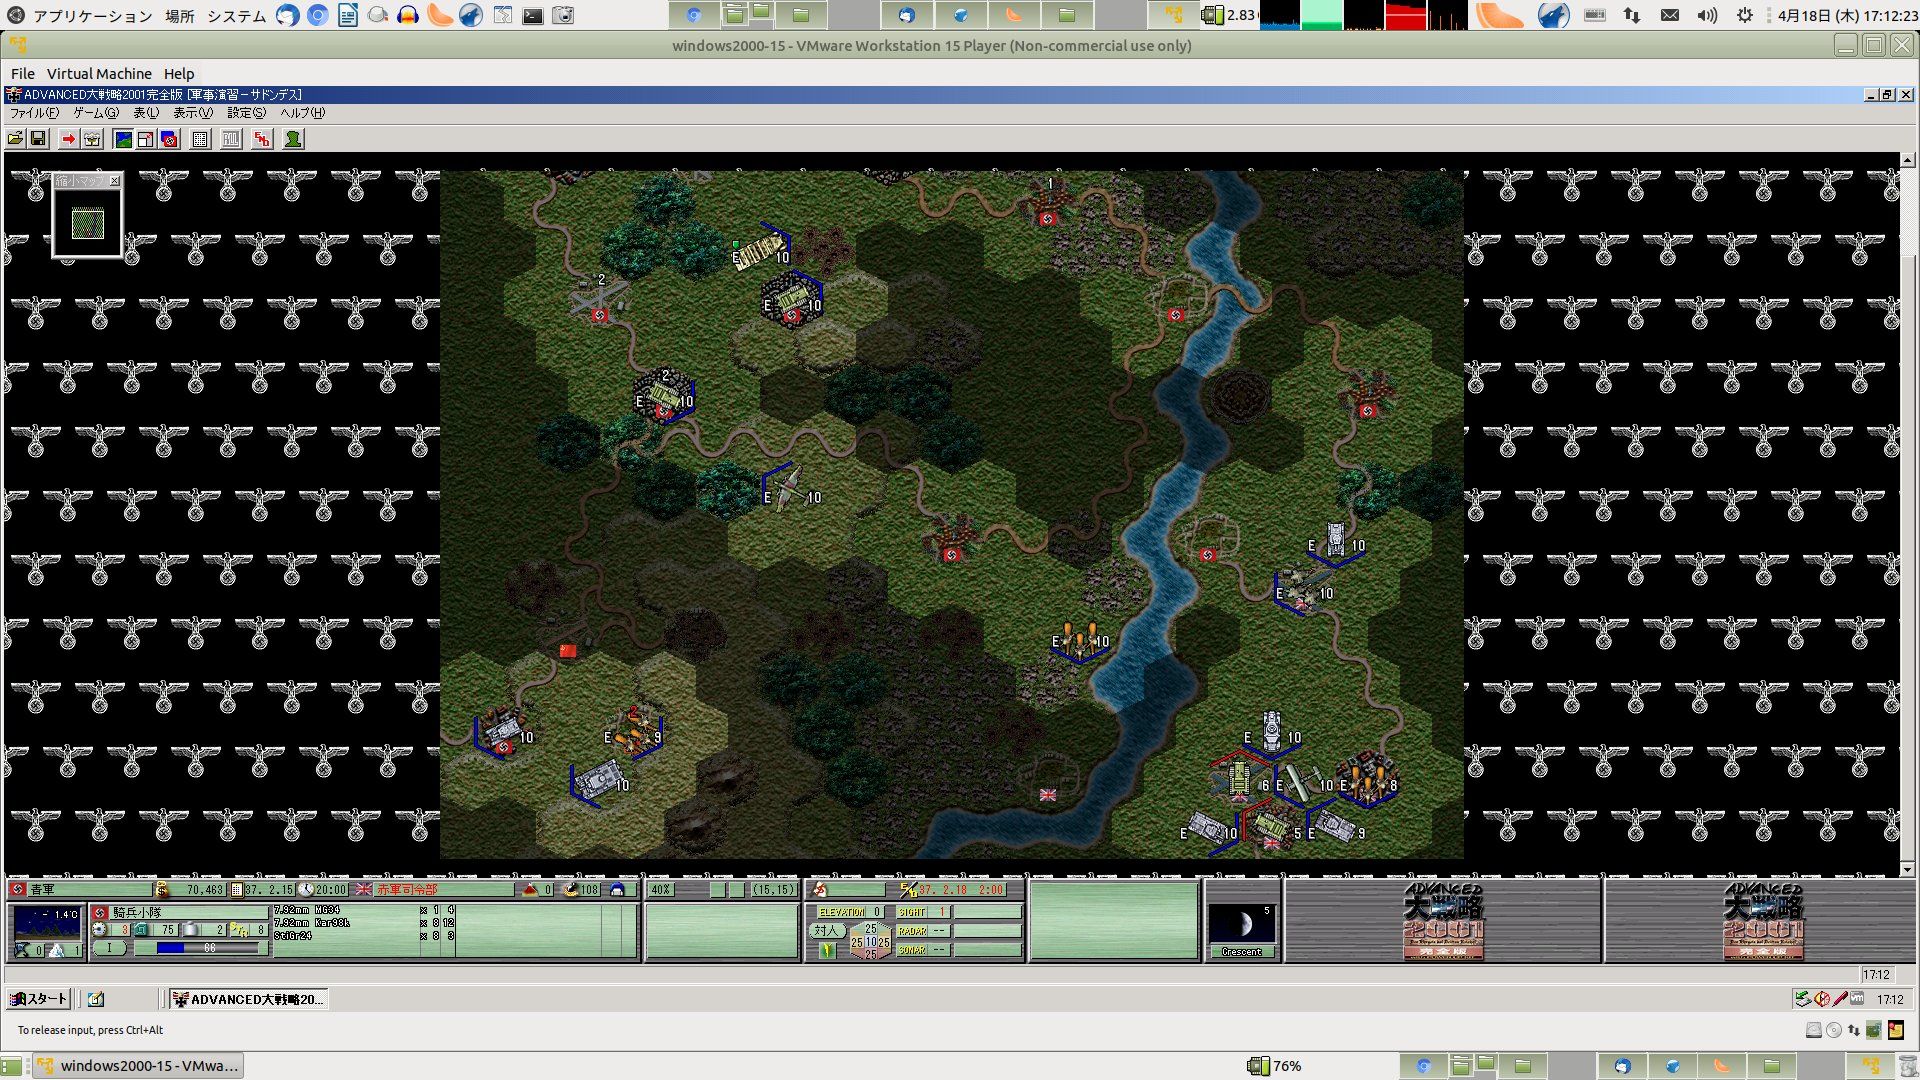Click the 騎兵小隊 unit name
Screen dimensions: 1920x1080
click(137, 913)
